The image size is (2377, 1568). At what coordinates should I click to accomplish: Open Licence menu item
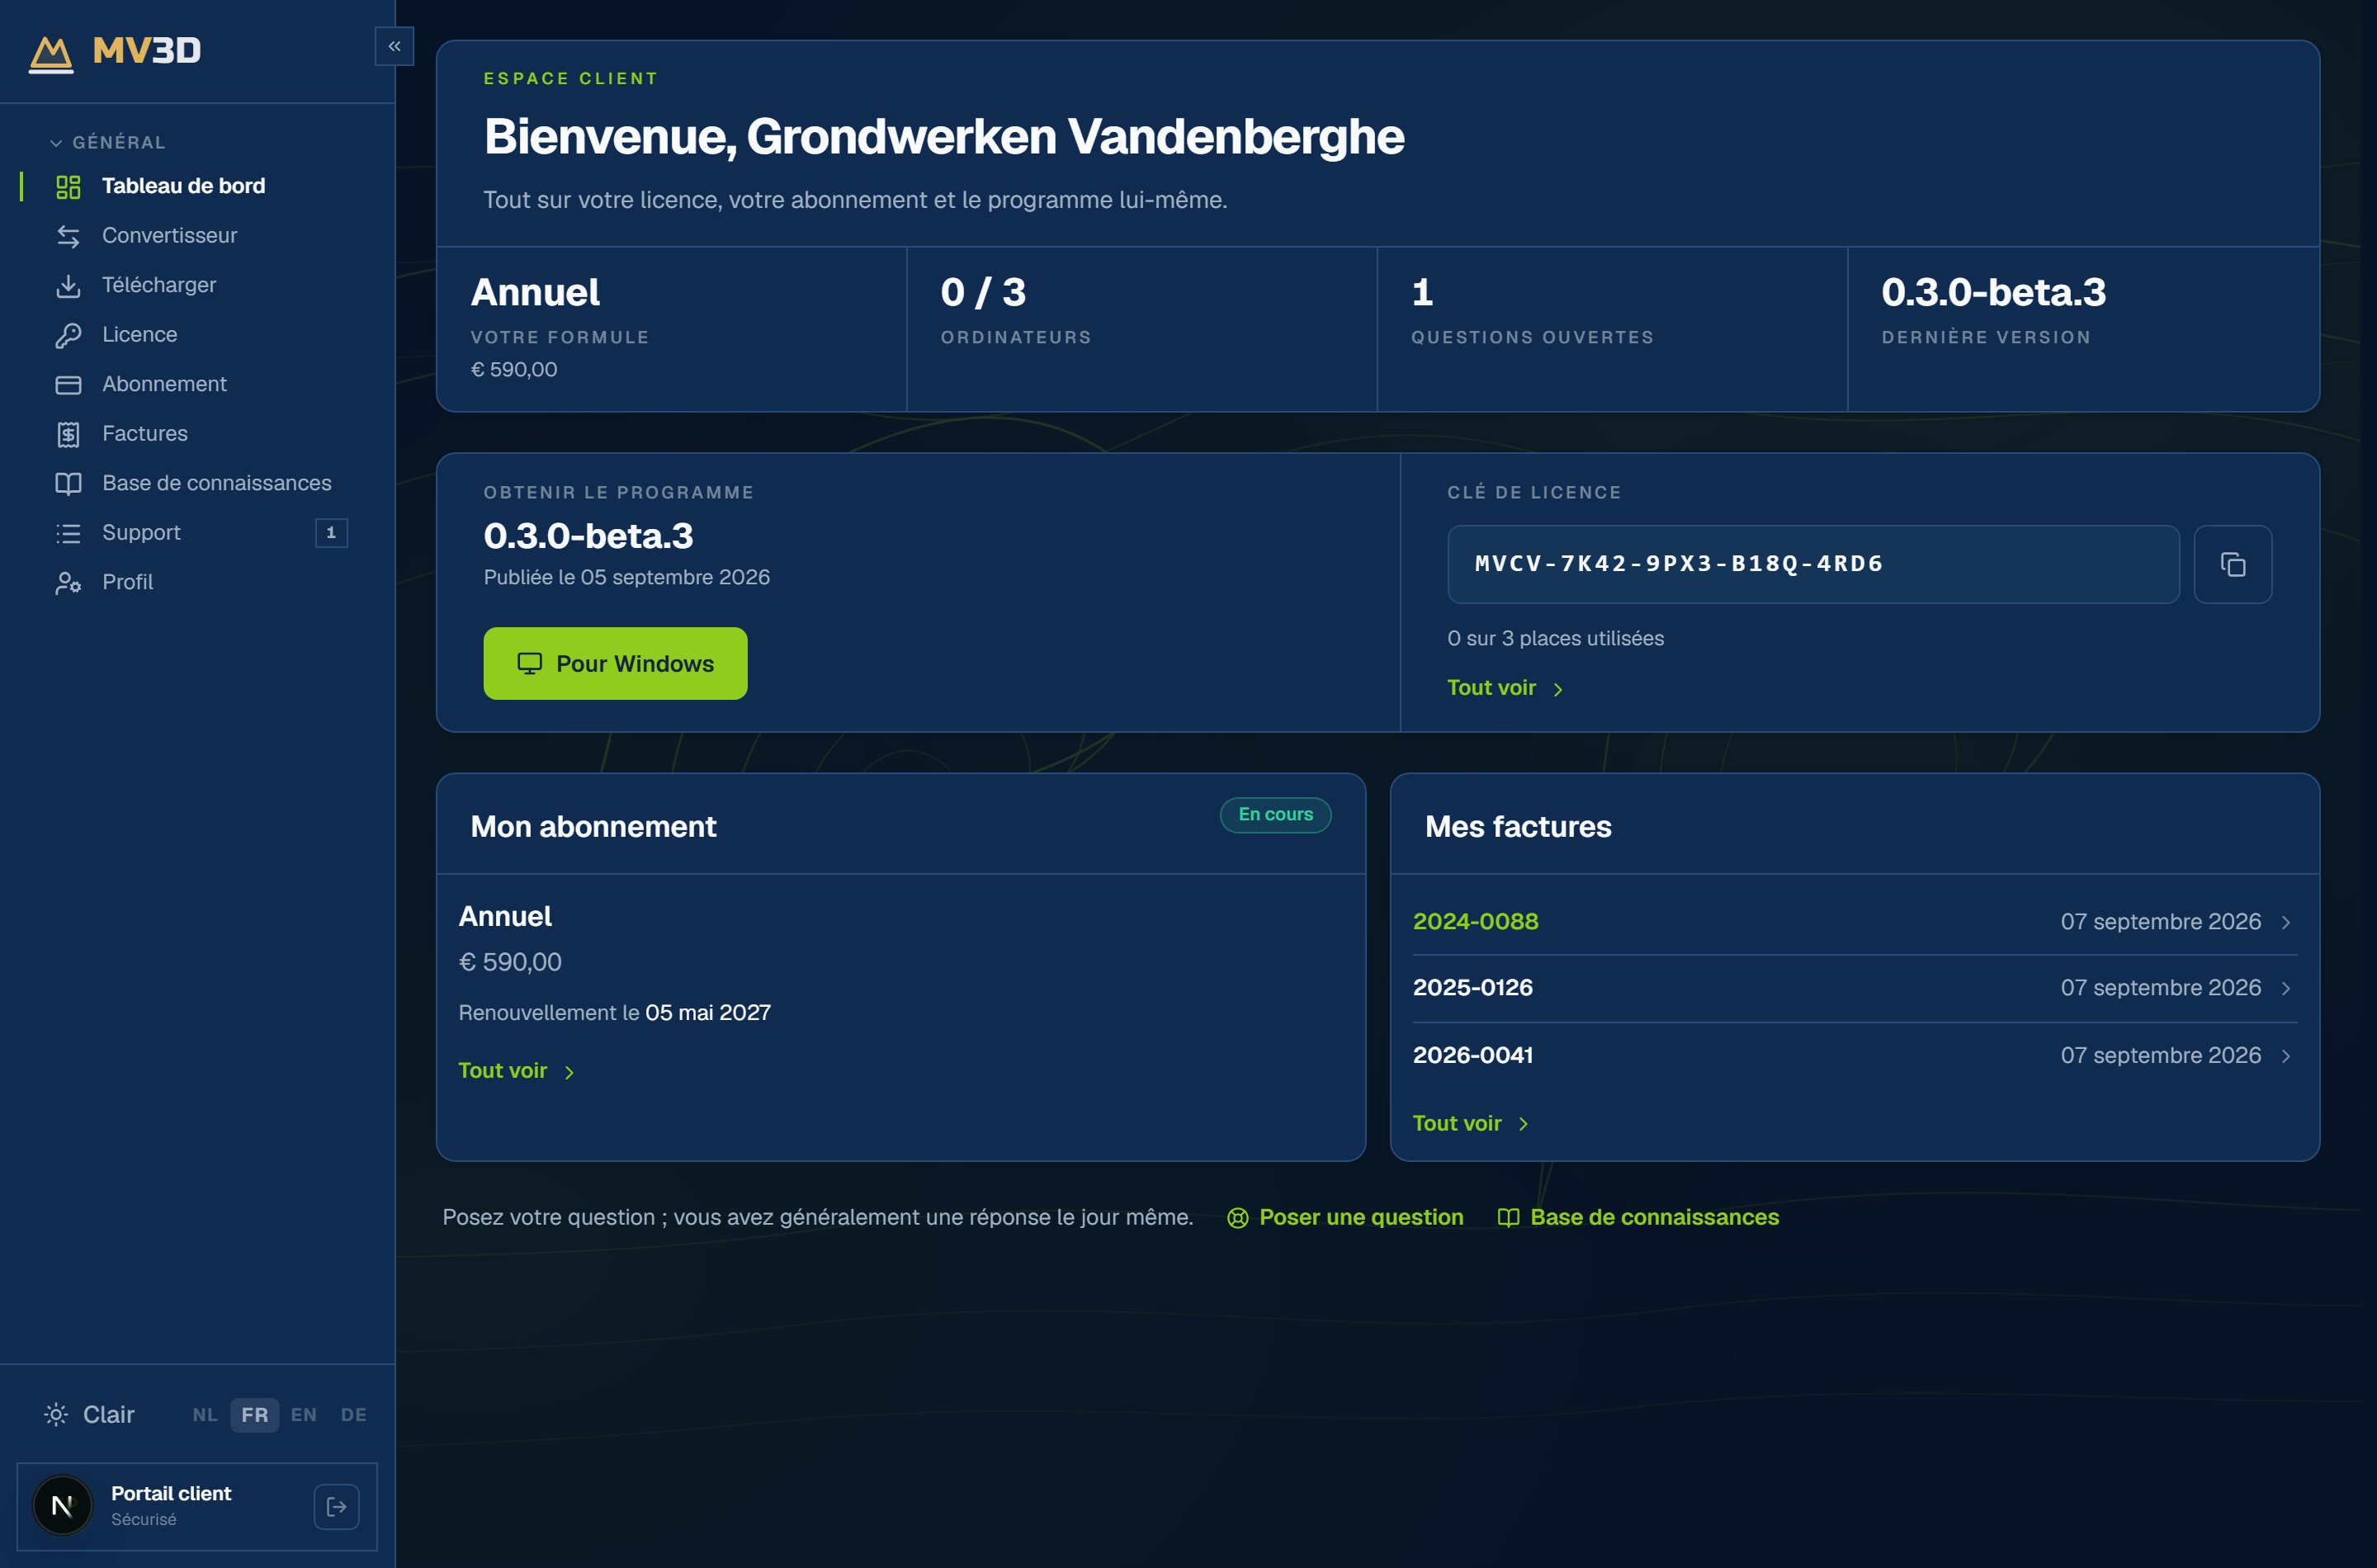197,335
